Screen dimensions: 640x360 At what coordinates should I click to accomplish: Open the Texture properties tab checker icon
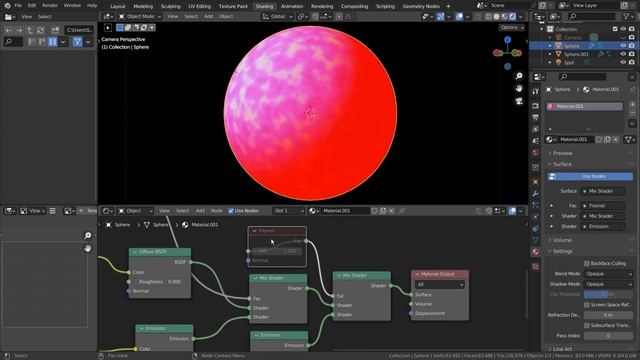[536, 267]
